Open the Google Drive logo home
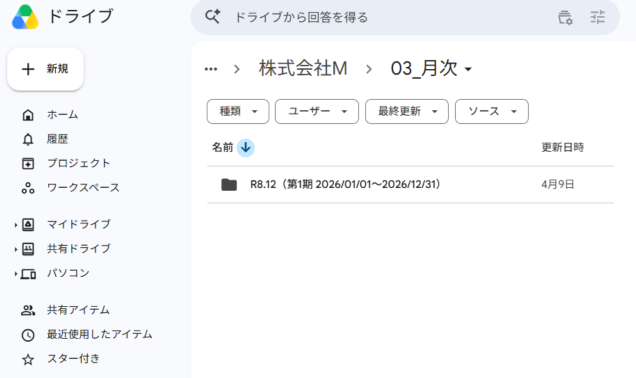The height and width of the screenshot is (378, 636). (x=25, y=17)
